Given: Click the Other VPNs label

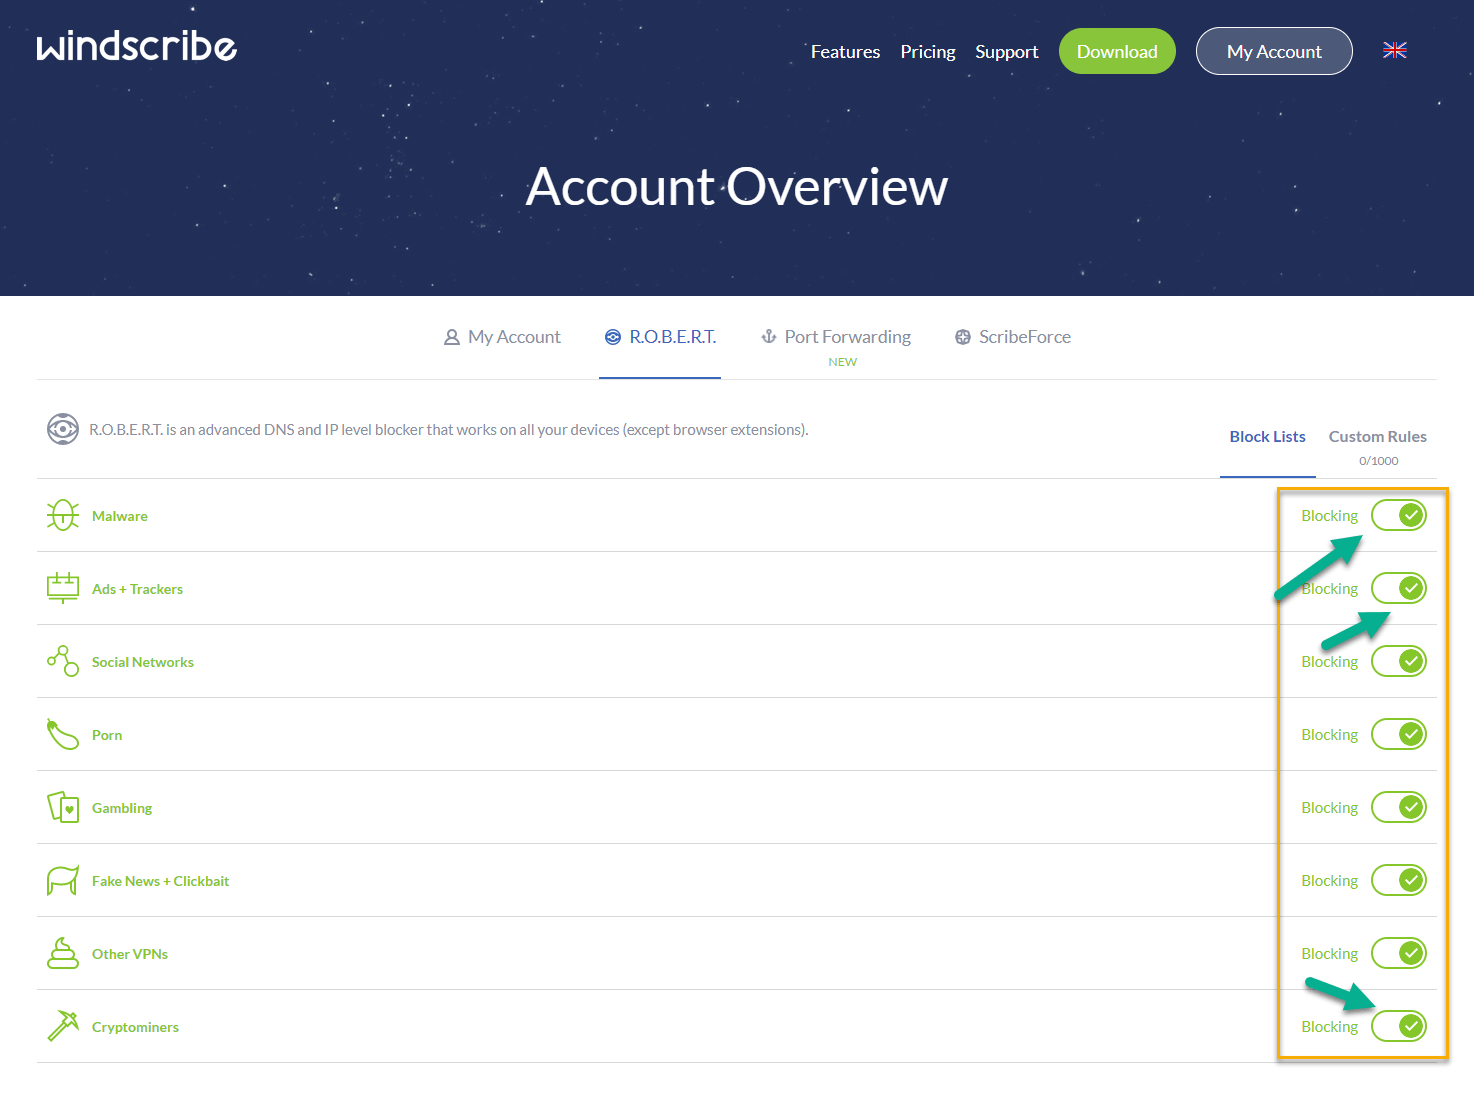Looking at the screenshot, I should pos(130,954).
